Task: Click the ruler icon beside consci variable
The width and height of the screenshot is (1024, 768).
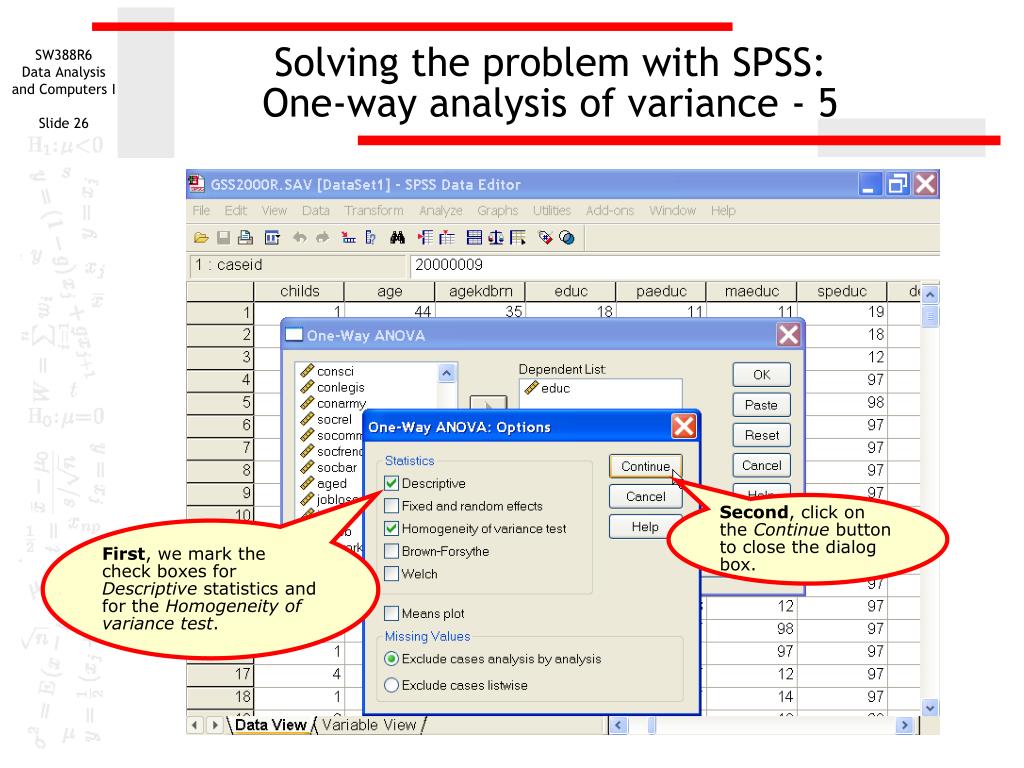Action: [x=307, y=371]
